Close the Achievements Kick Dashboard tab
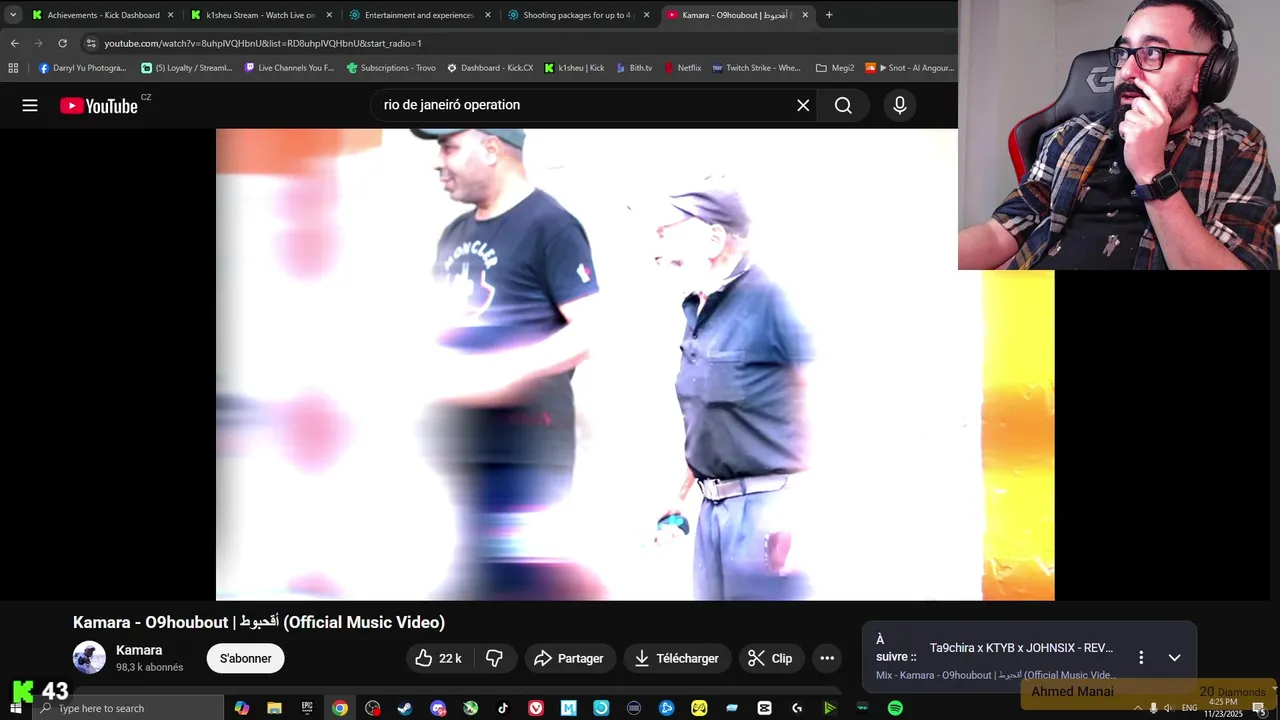This screenshot has height=720, width=1280. (x=170, y=15)
